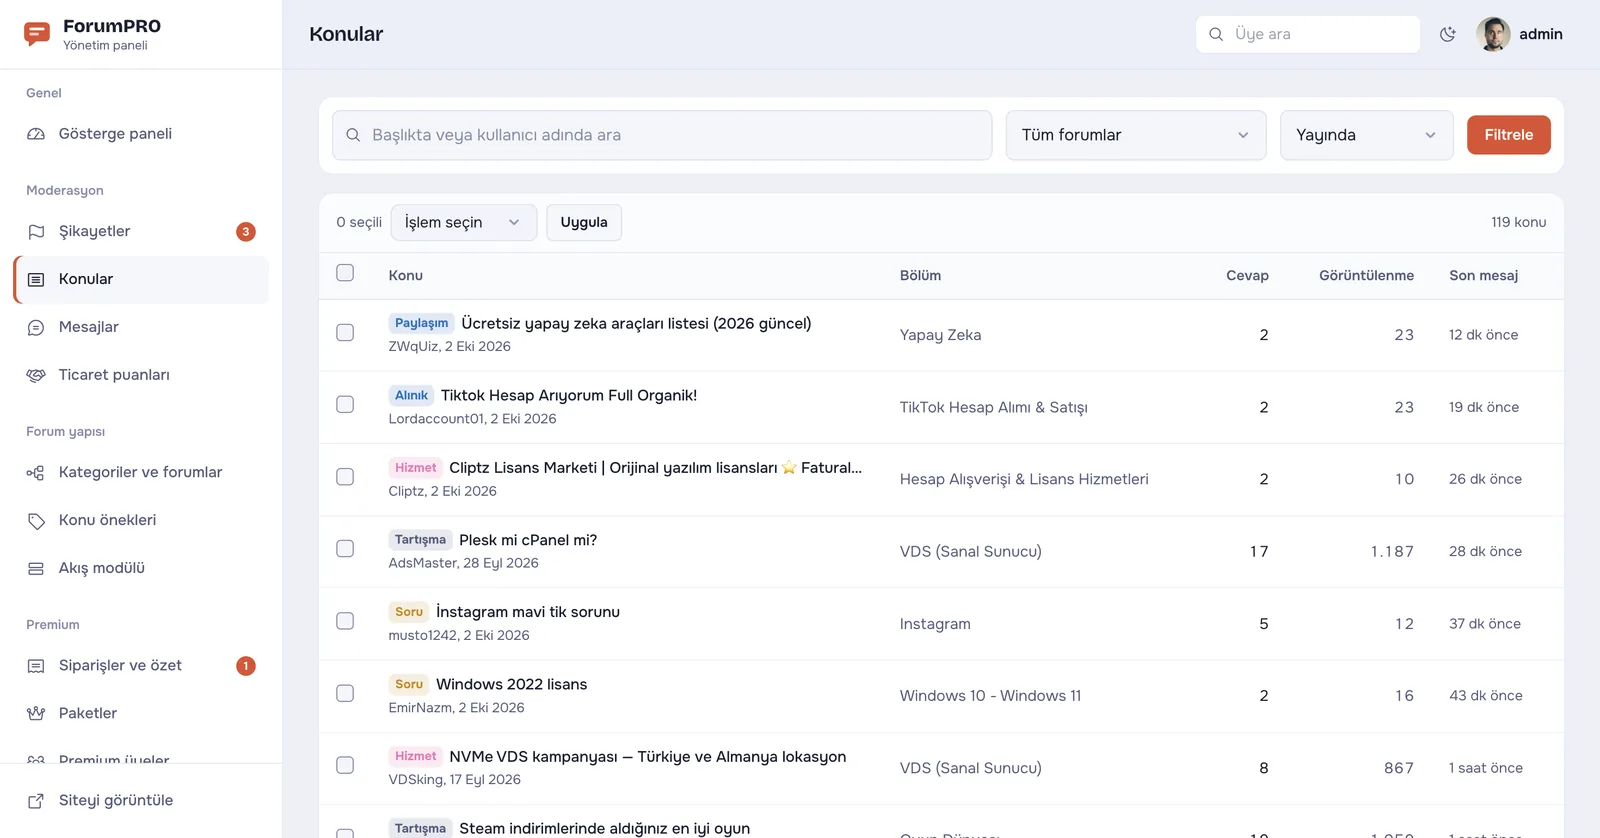1600x838 pixels.
Task: Click the Konu önekleri tag icon
Action: (36, 521)
